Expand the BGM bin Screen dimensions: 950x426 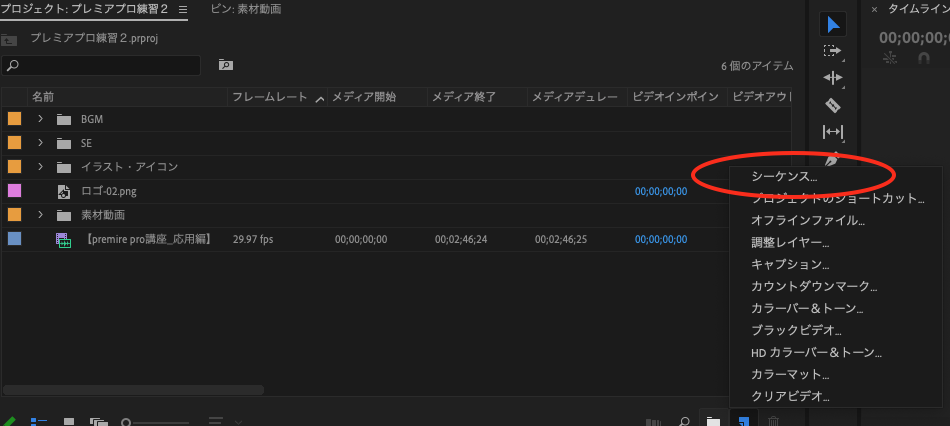point(41,119)
